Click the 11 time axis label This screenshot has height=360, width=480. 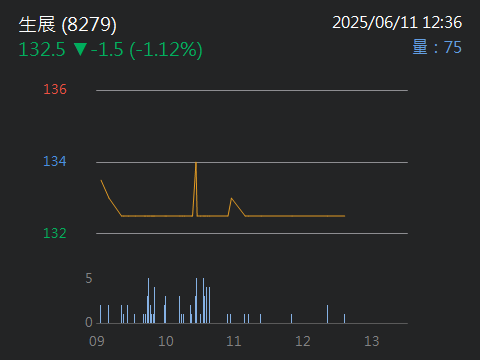[234, 341]
